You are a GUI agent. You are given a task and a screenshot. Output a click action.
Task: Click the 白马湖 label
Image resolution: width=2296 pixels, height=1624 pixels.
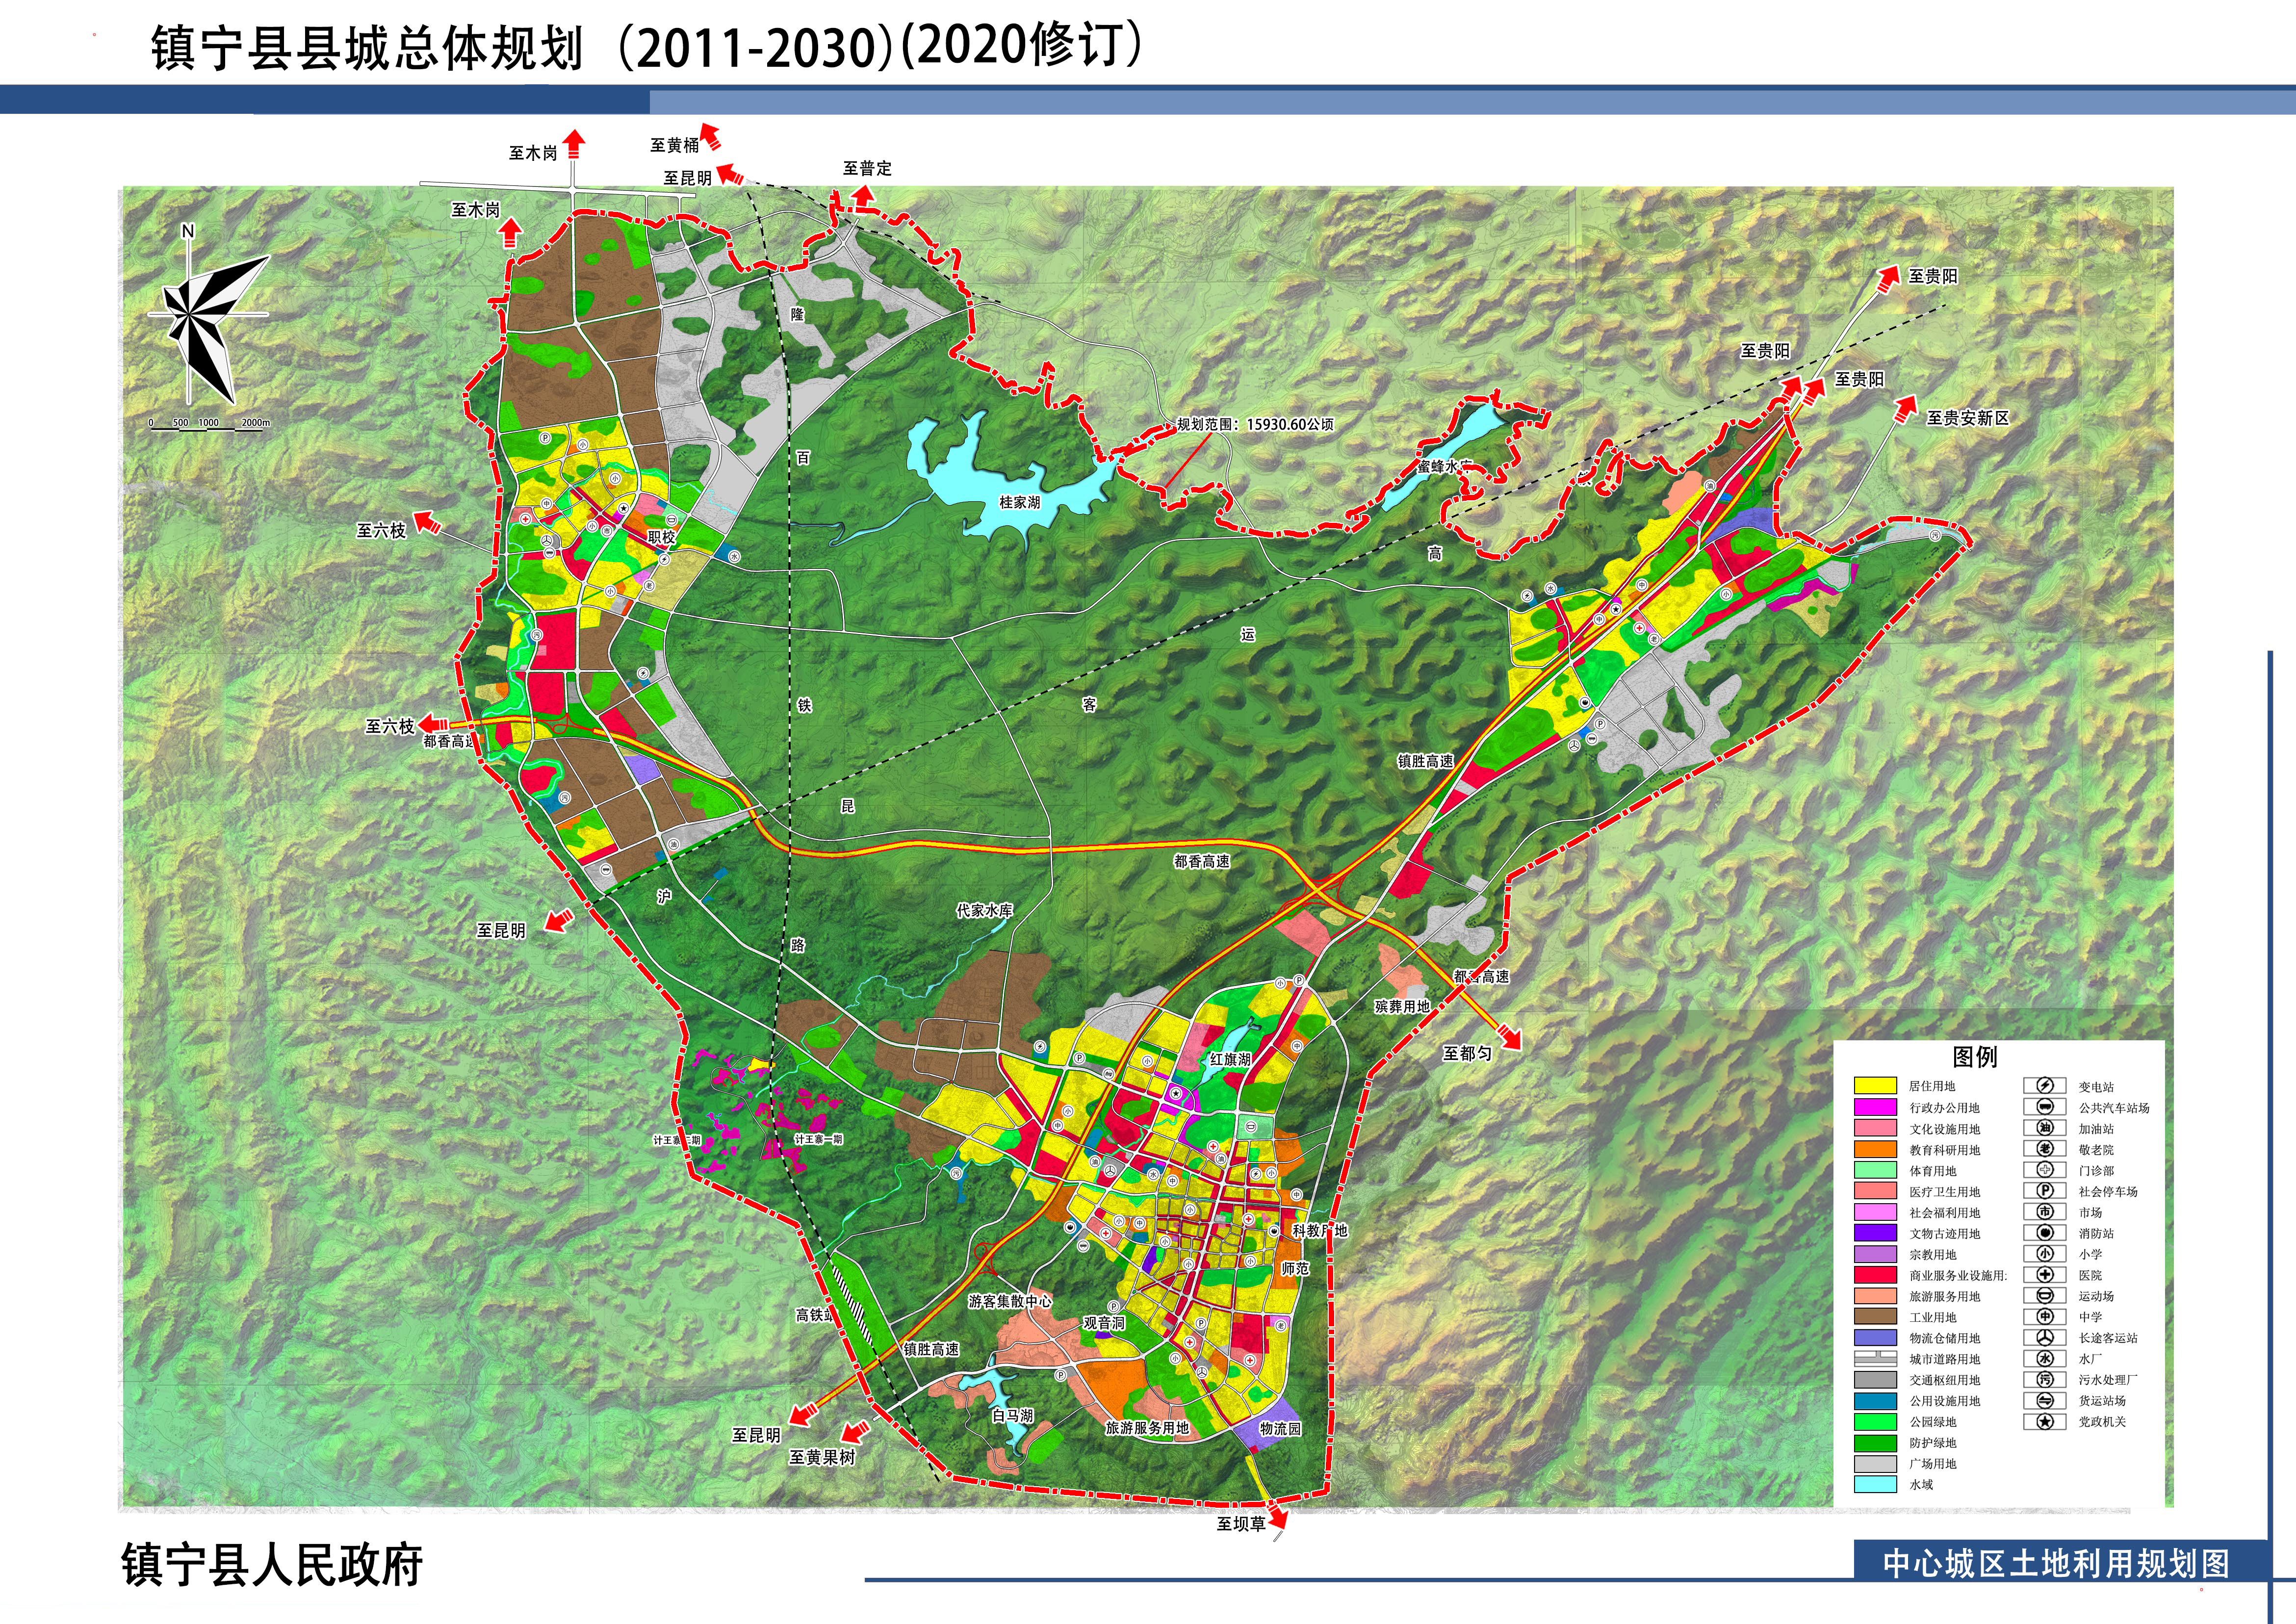click(x=1013, y=1416)
